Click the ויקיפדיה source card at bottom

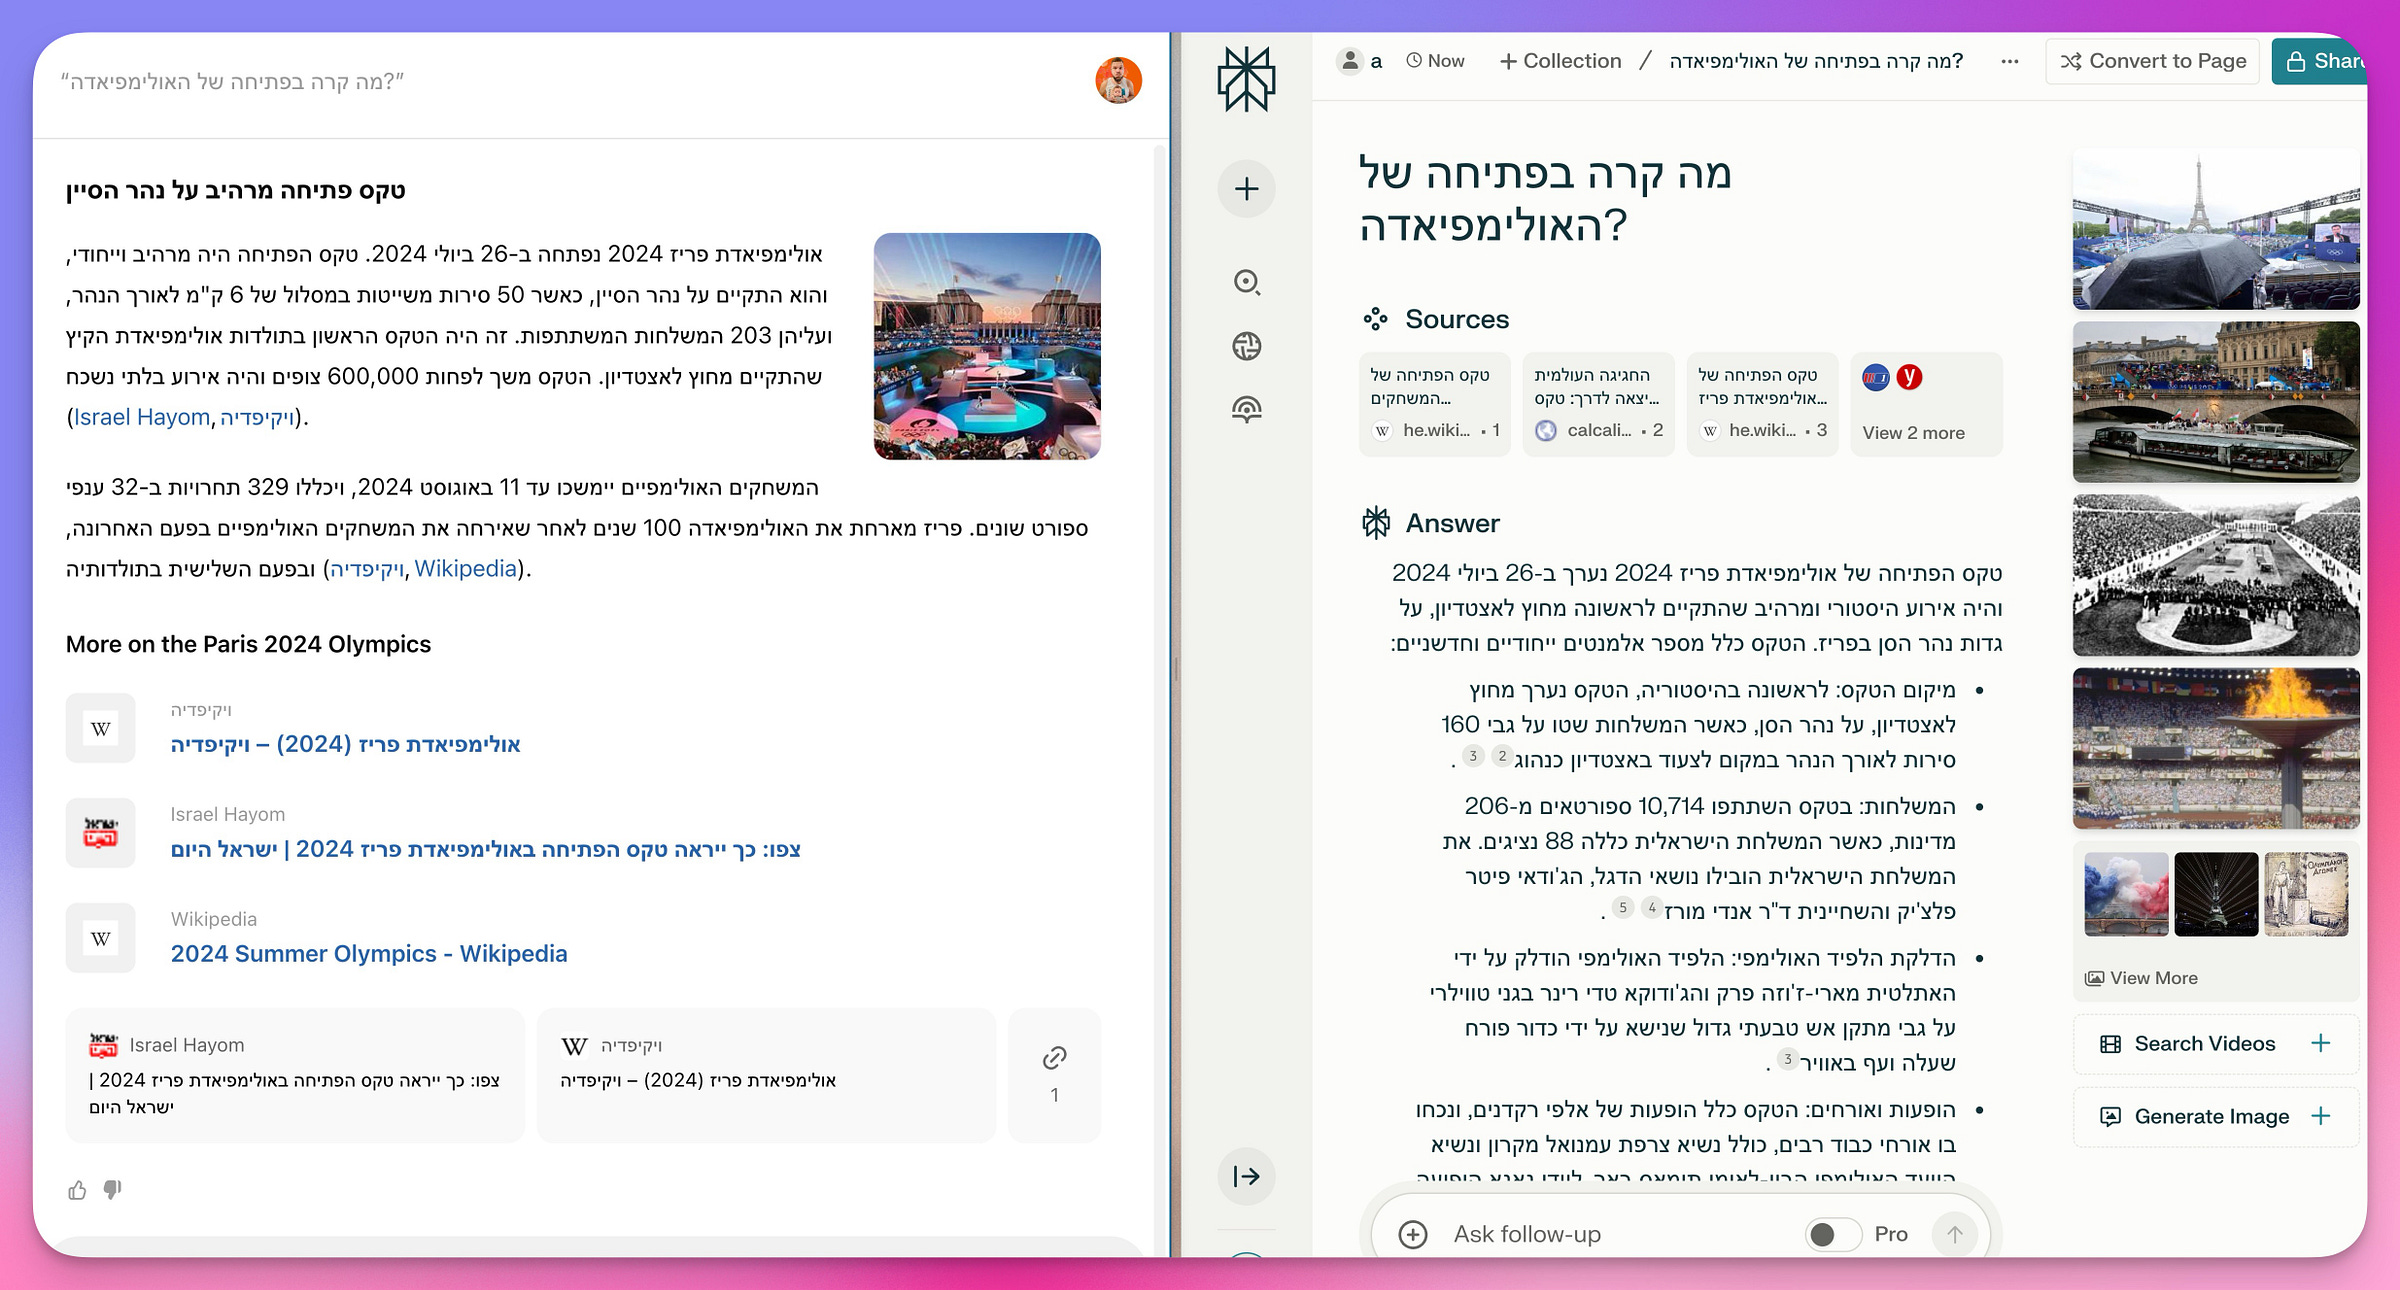766,1075
